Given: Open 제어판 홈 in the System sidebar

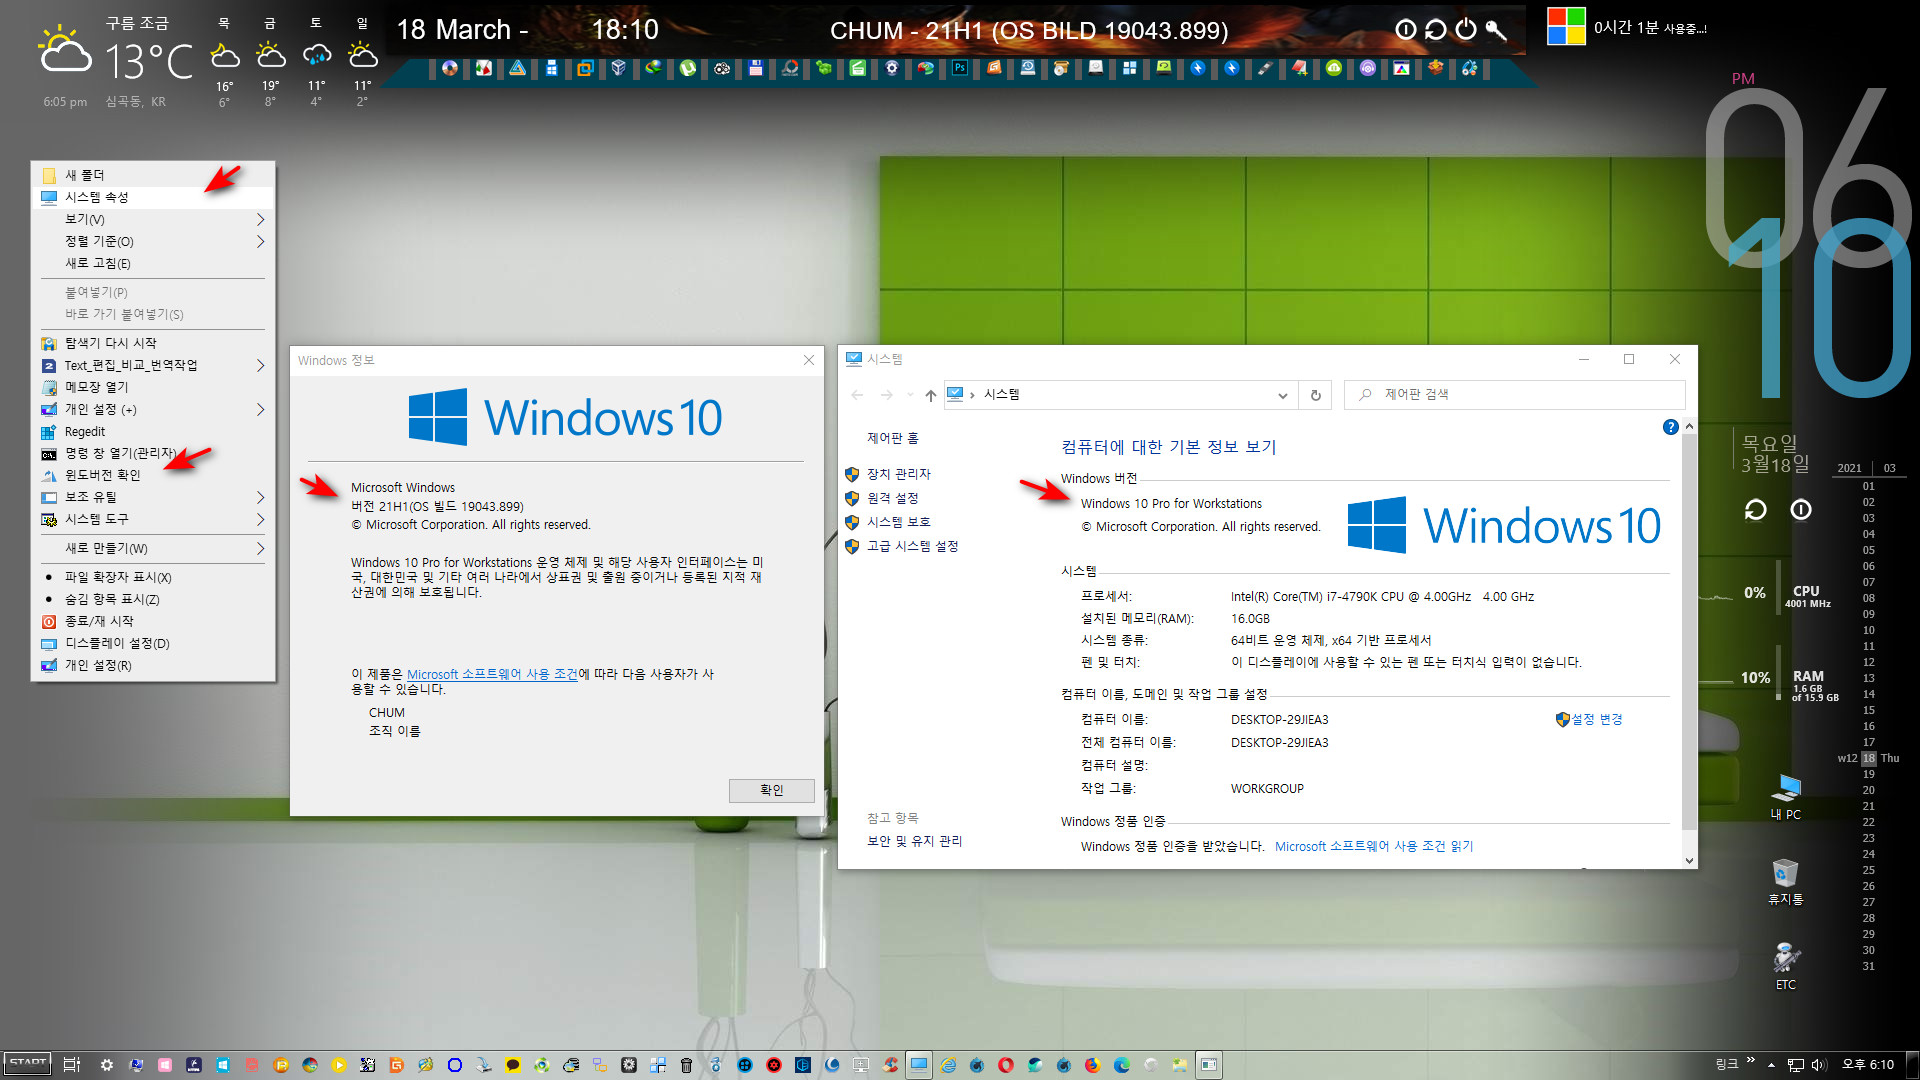Looking at the screenshot, I should tap(892, 438).
